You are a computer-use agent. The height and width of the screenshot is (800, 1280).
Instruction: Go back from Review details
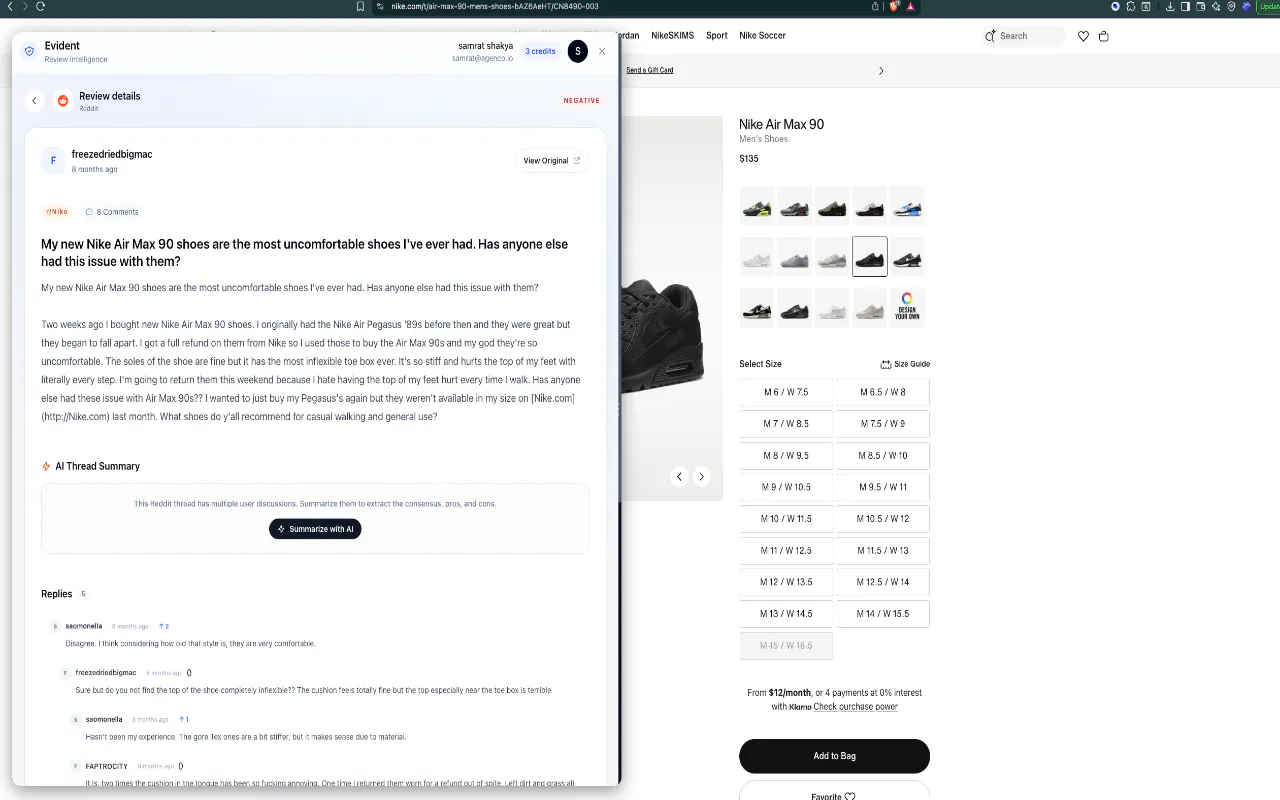(x=34, y=100)
